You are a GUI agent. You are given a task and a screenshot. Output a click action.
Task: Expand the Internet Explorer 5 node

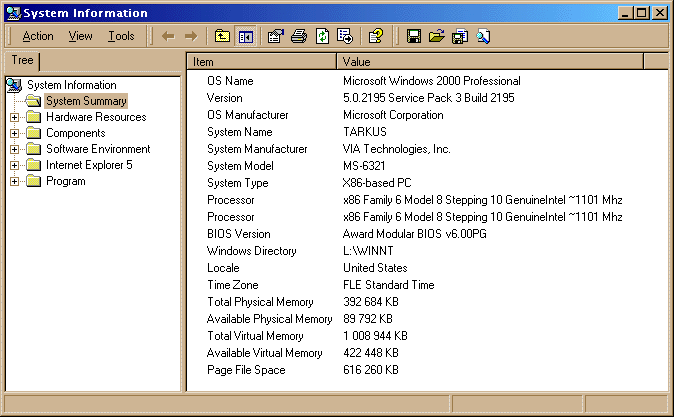click(x=14, y=165)
